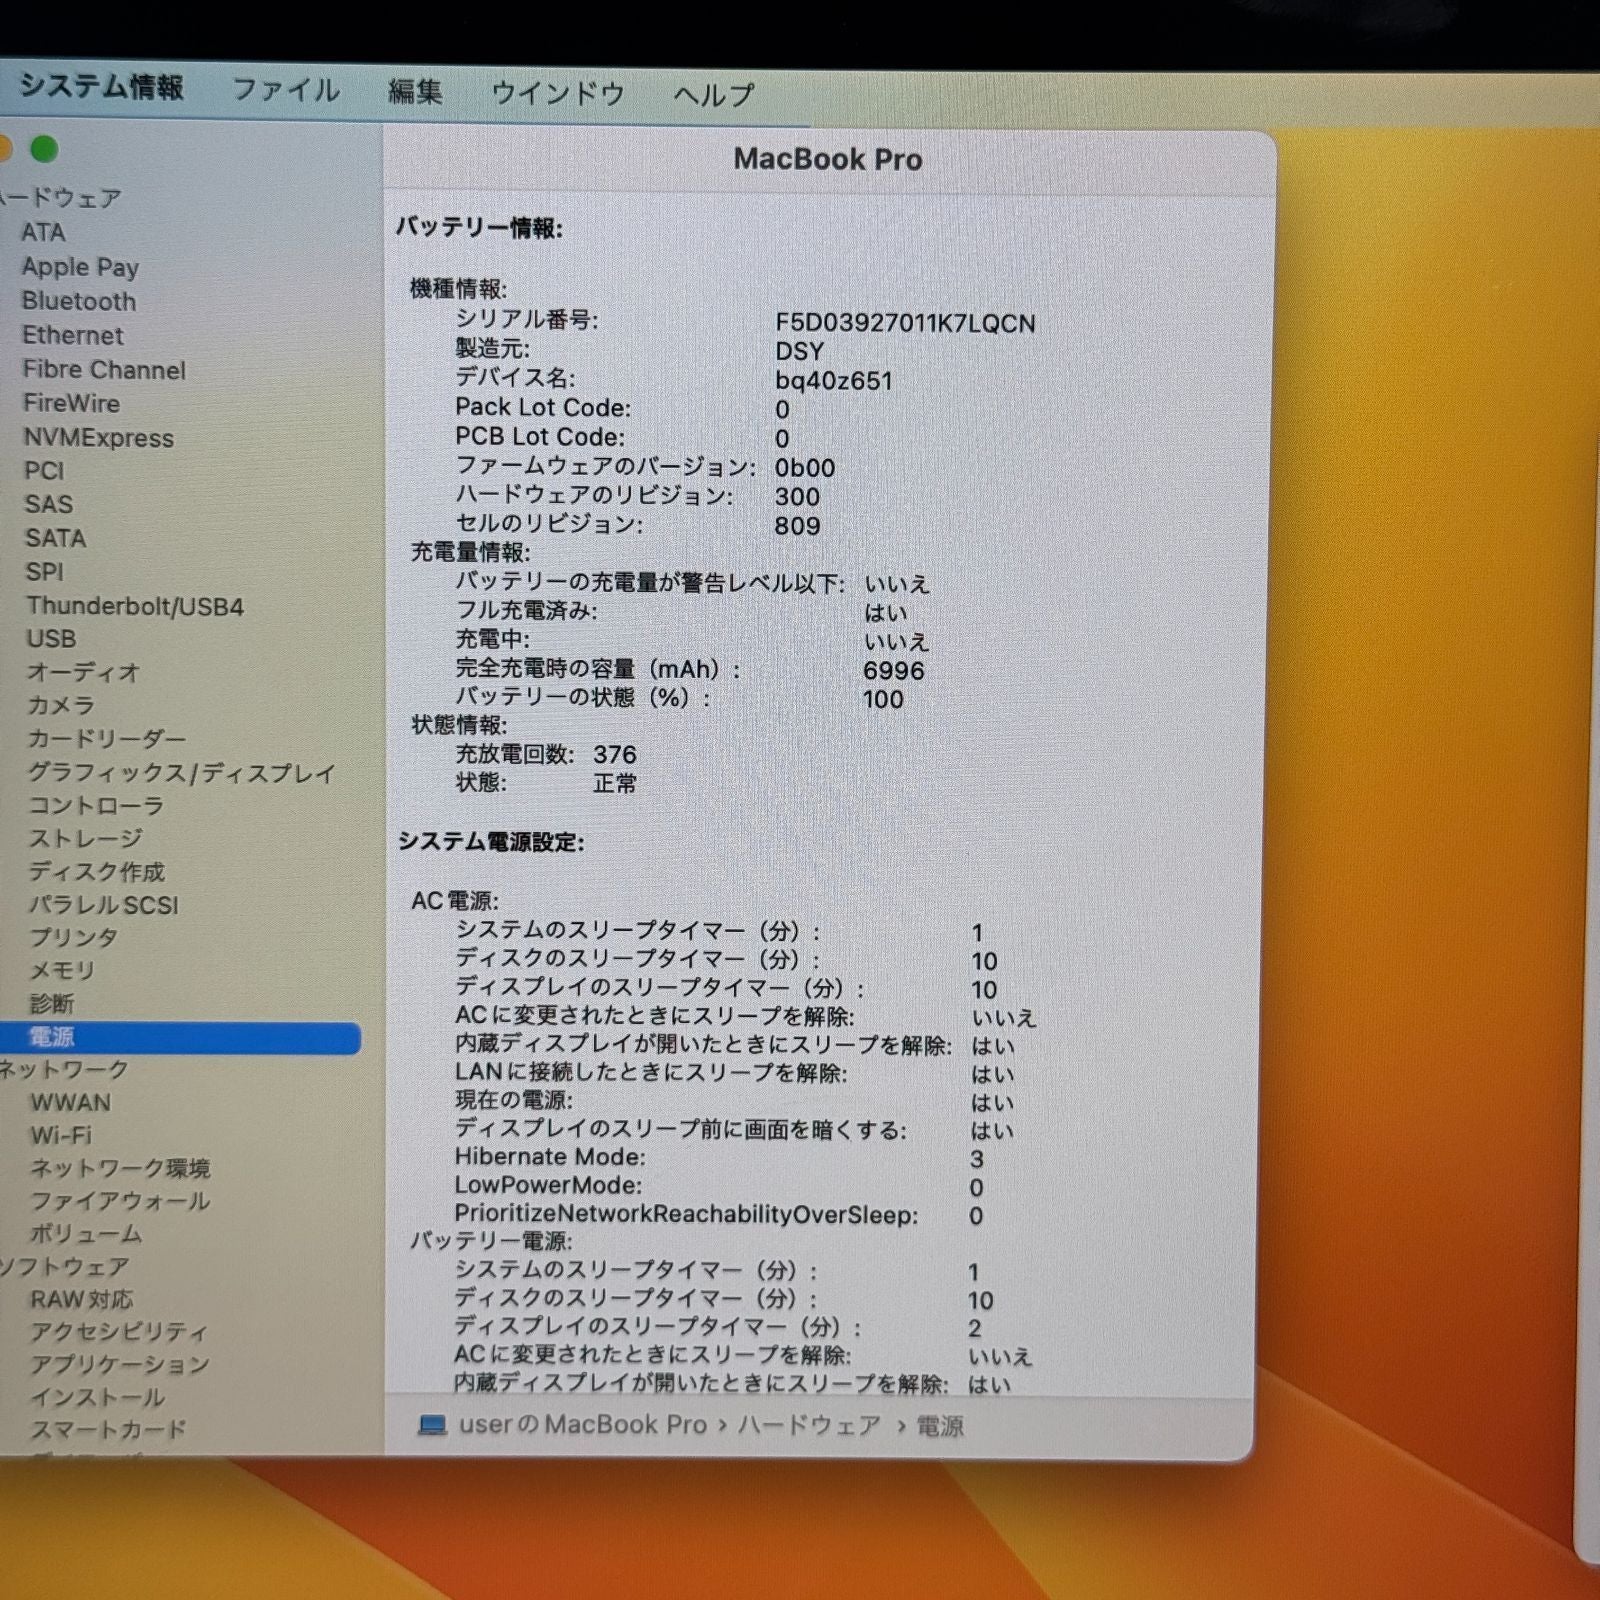
Task: Select Thunderbolt/USB4 in the sidebar
Action: click(x=135, y=606)
